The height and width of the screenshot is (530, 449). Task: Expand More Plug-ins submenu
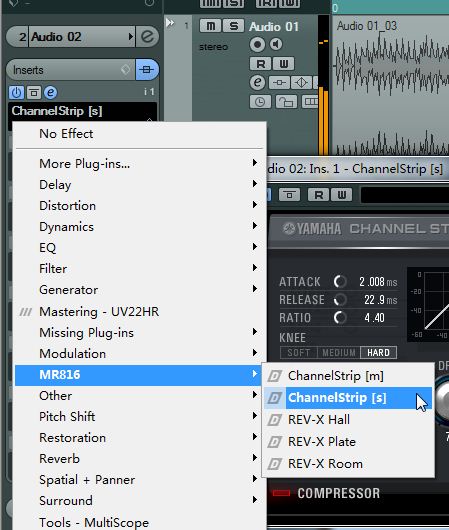[x=139, y=164]
